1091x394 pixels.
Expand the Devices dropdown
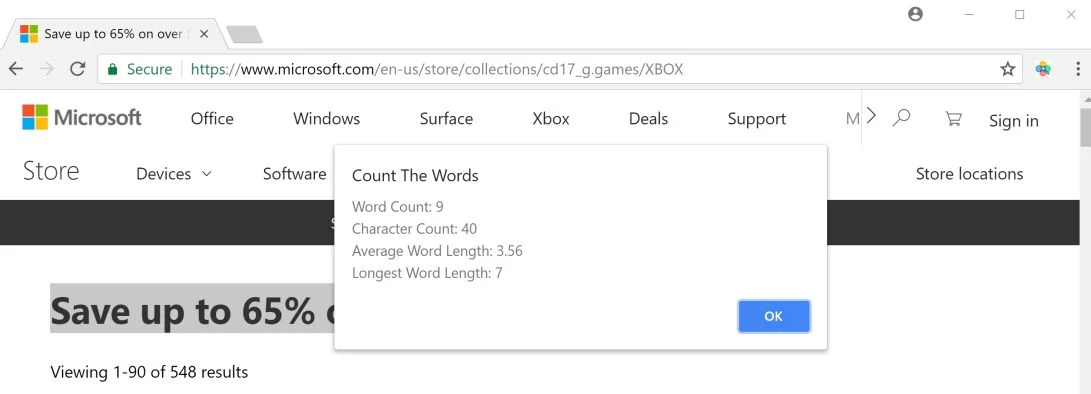pyautogui.click(x=174, y=174)
